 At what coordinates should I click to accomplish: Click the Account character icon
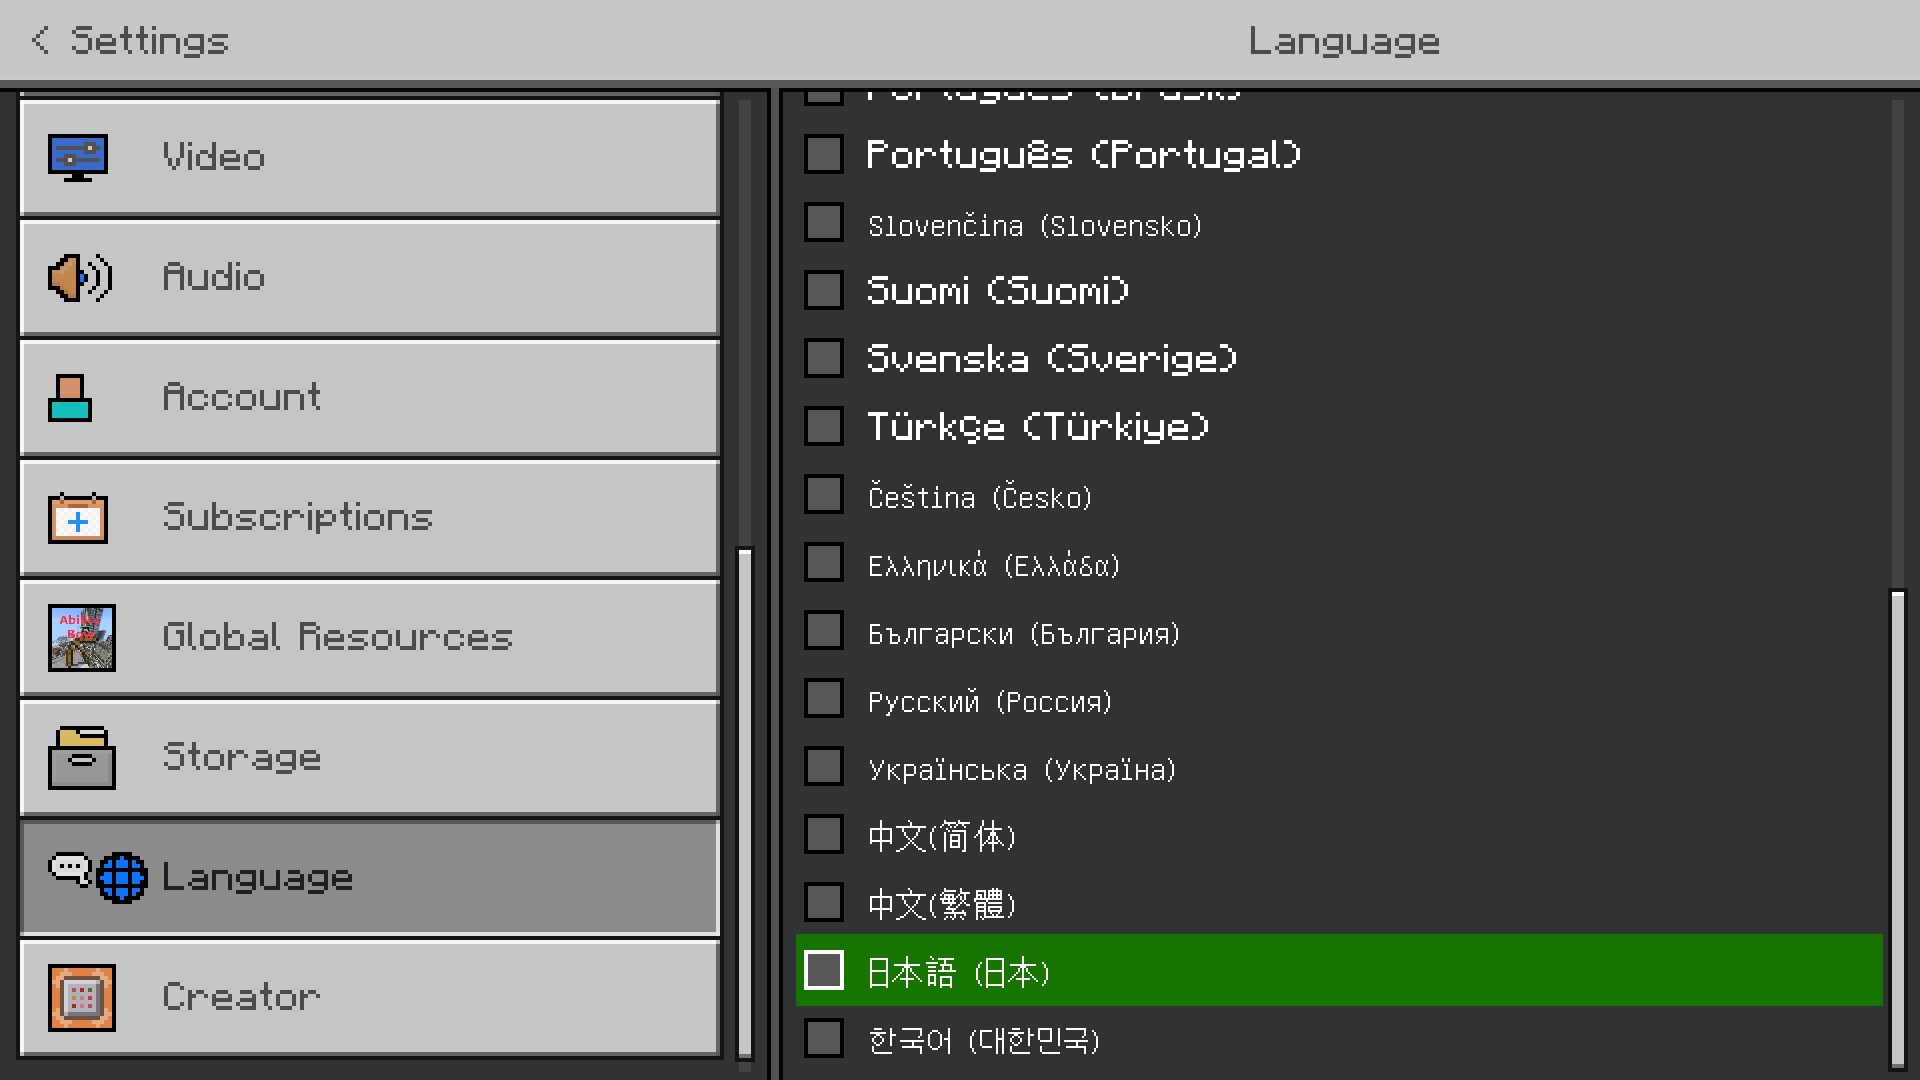(x=70, y=398)
